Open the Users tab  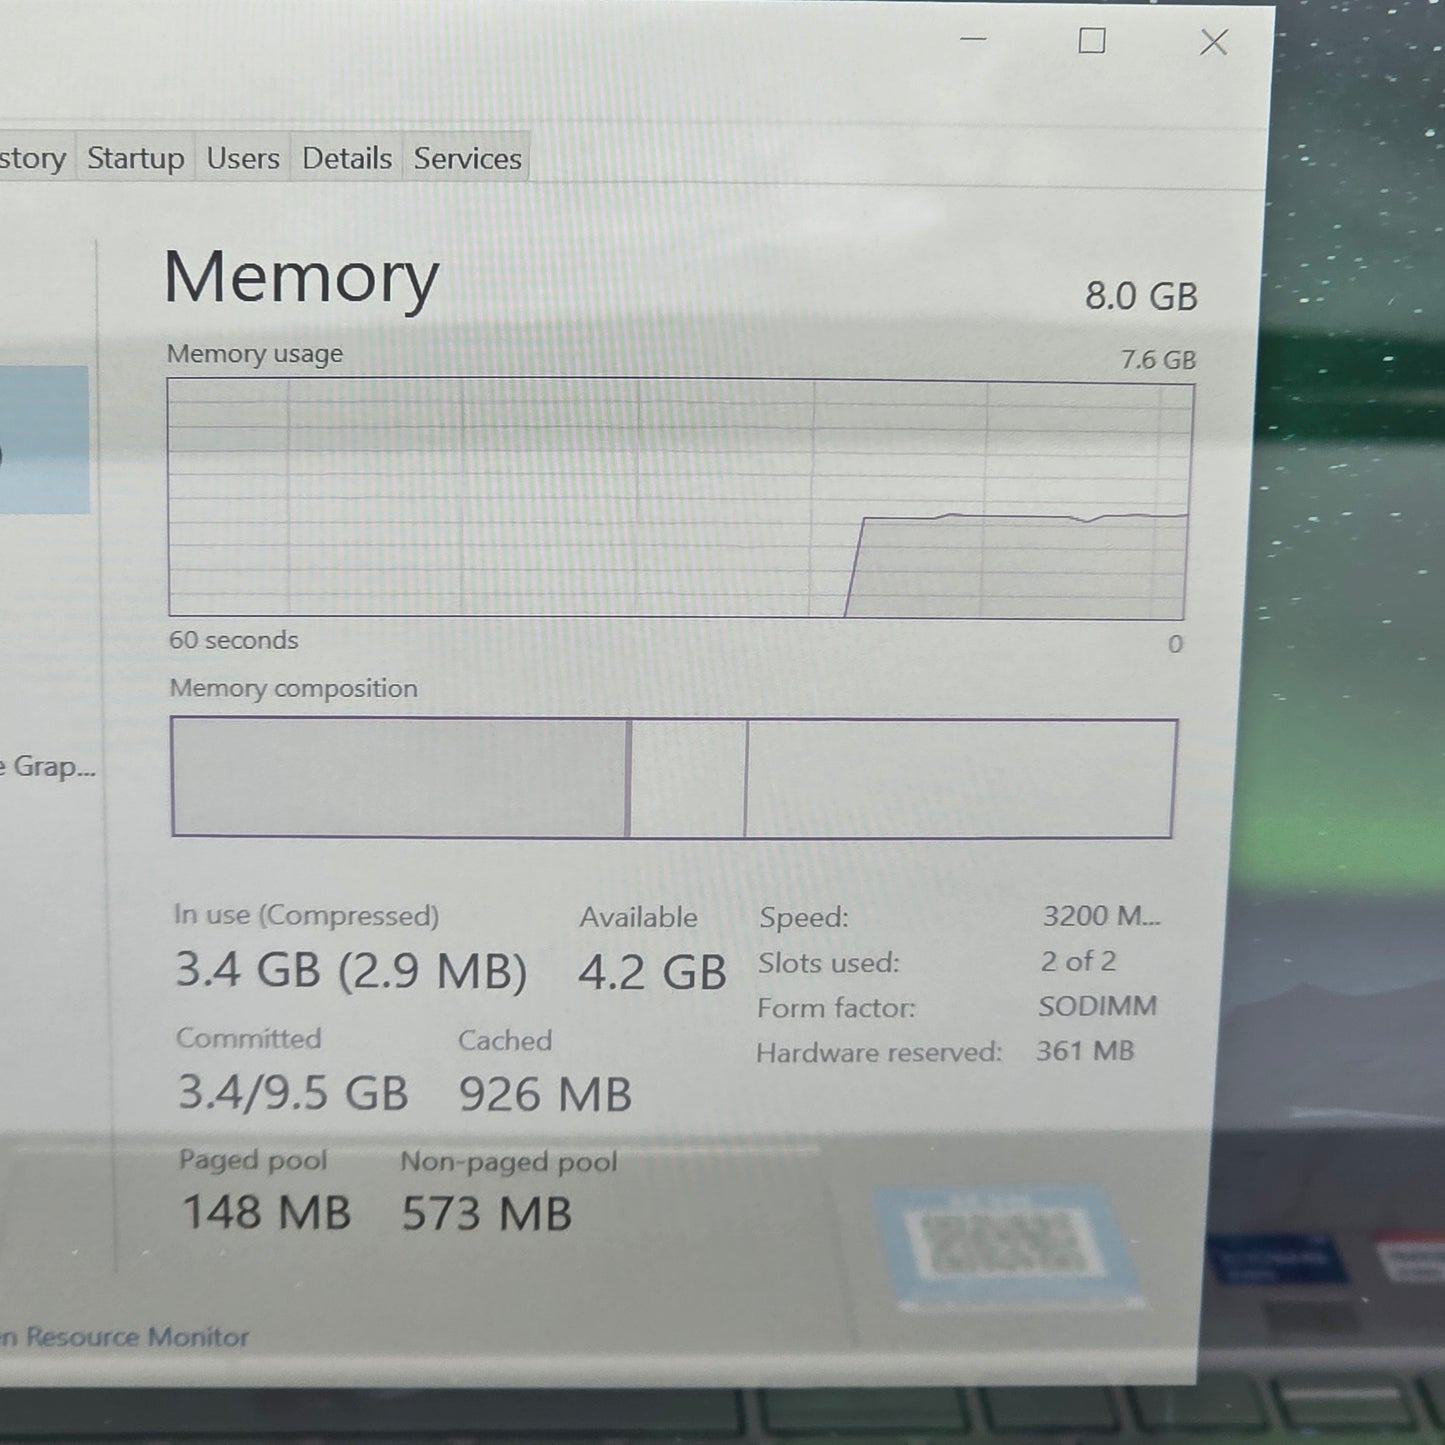pos(243,158)
